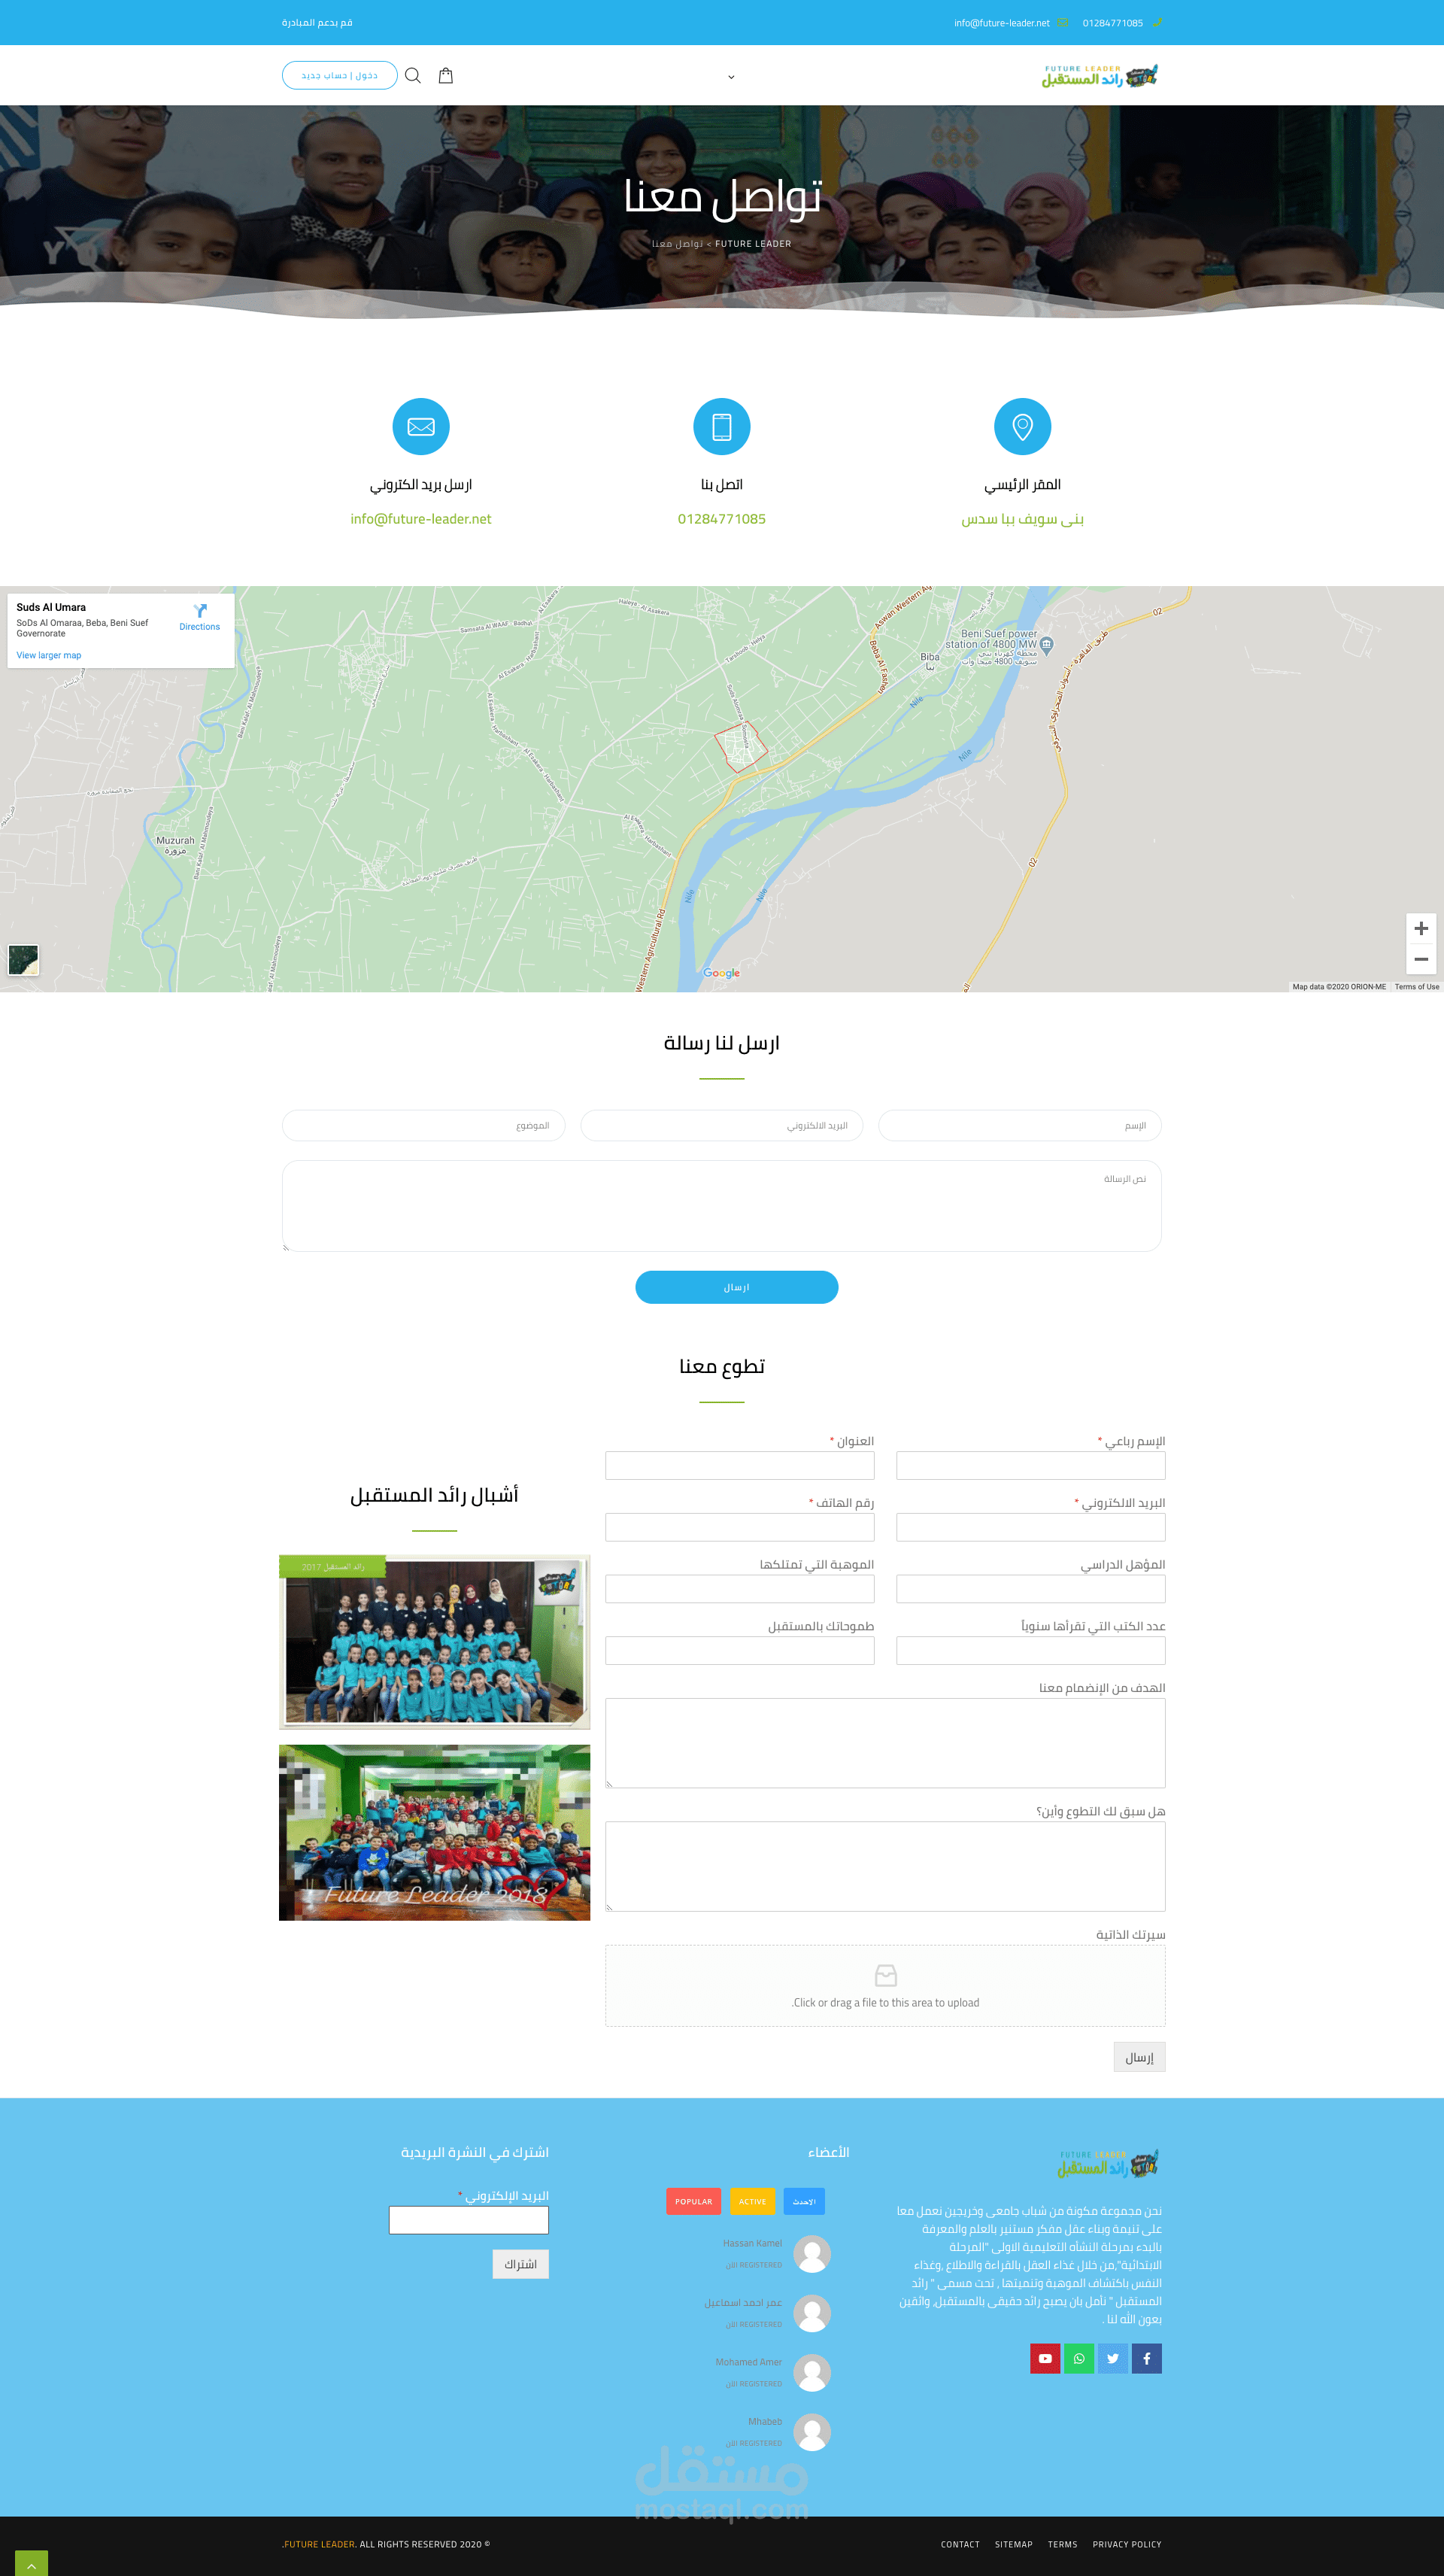
Task: Open the Twitter social icon
Action: click(x=1112, y=2358)
